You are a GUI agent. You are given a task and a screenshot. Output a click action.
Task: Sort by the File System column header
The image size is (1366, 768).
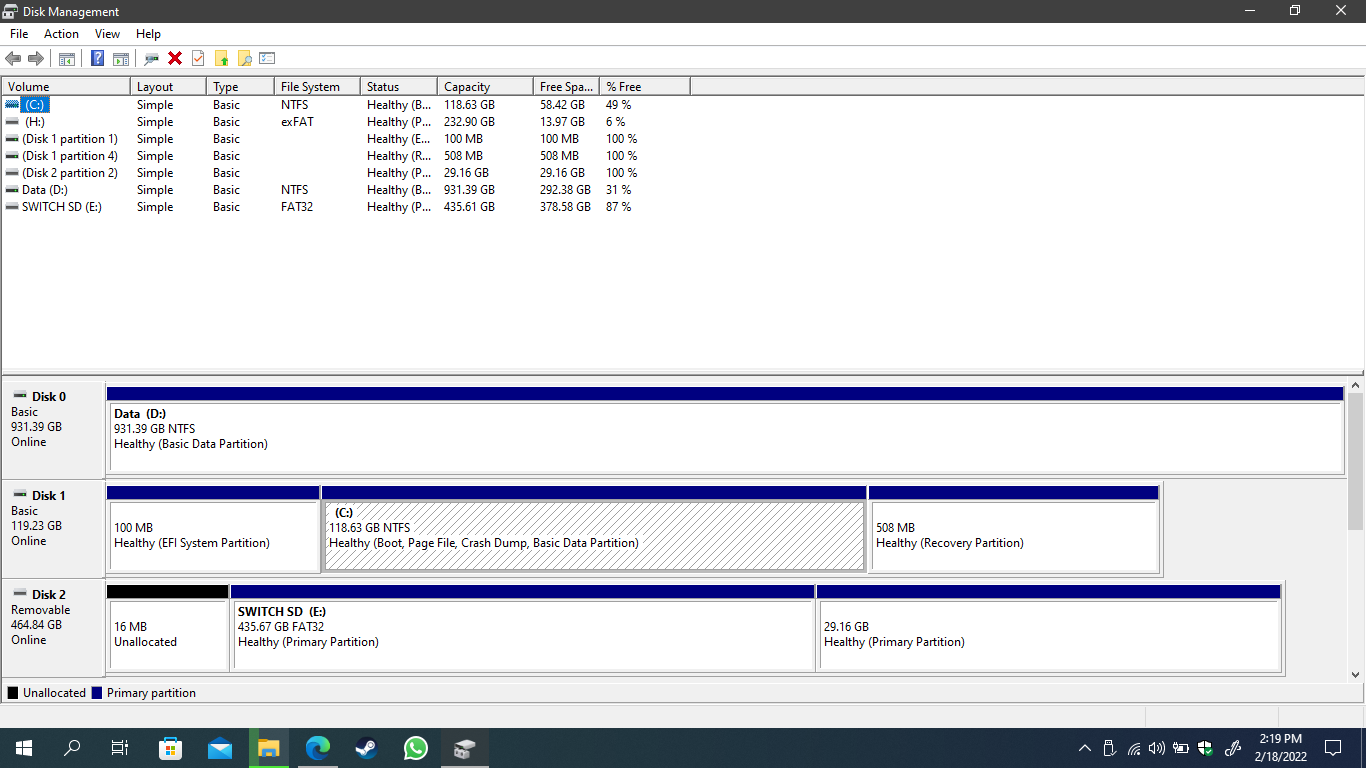(x=317, y=87)
